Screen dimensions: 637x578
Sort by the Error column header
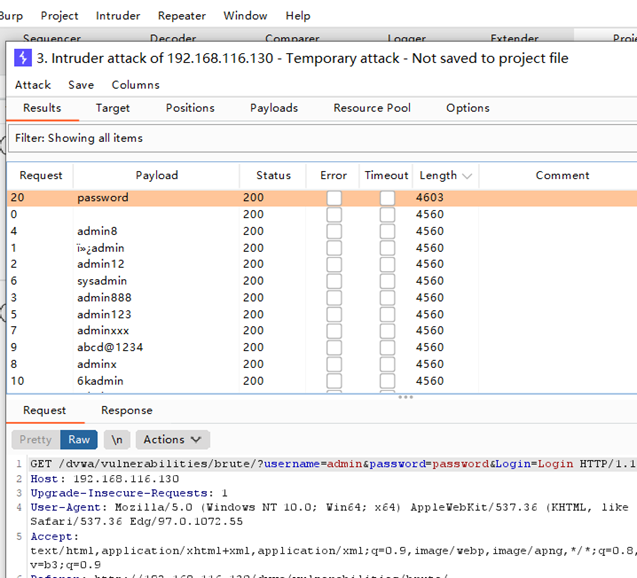(x=334, y=175)
